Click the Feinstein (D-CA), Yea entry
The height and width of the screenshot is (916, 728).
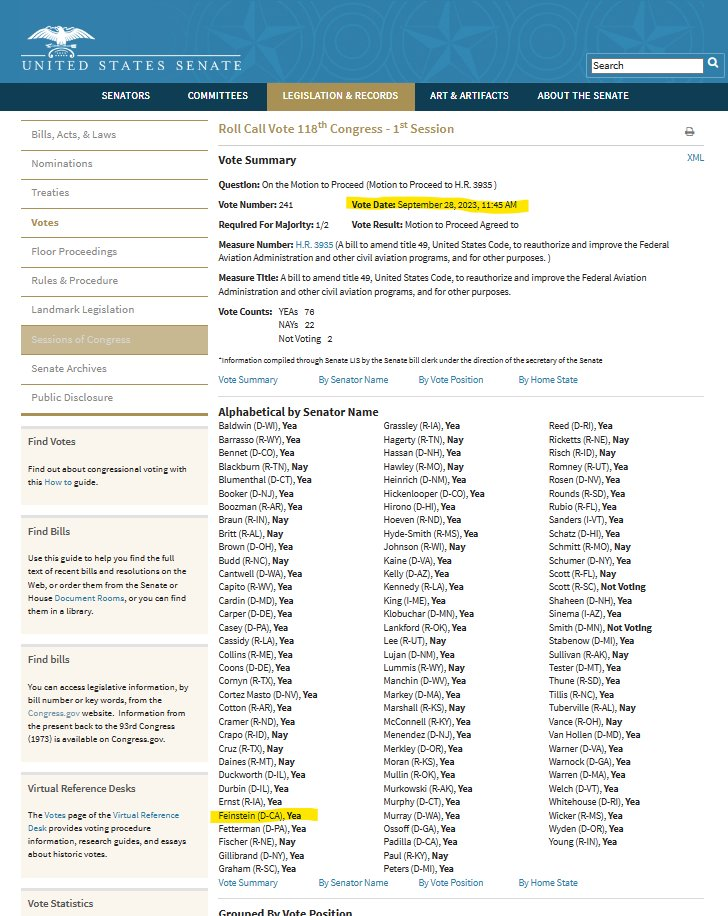pos(259,816)
